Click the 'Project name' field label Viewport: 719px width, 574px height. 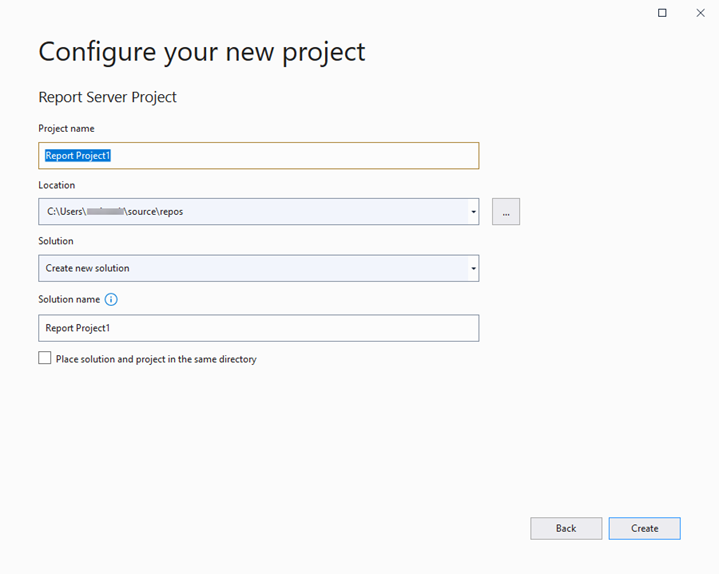pos(66,128)
